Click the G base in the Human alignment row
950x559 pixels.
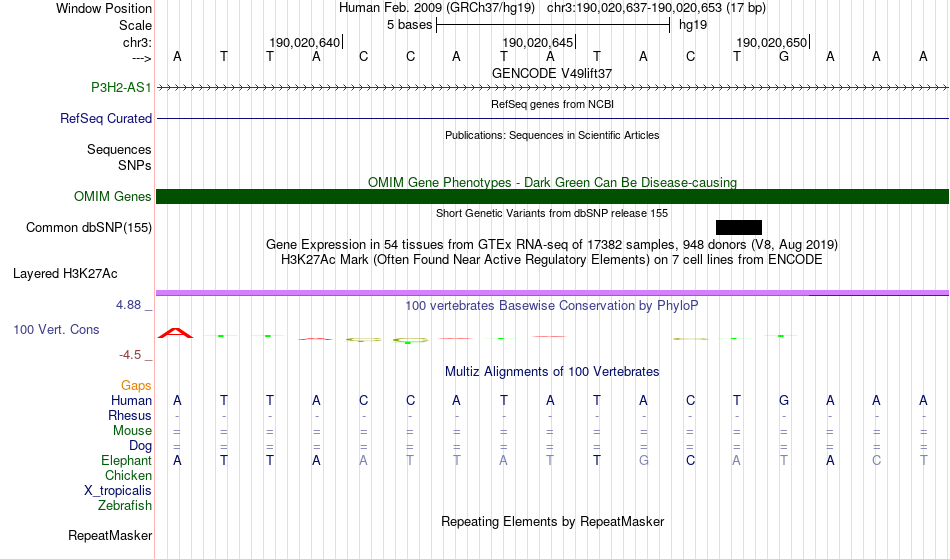[x=783, y=400]
